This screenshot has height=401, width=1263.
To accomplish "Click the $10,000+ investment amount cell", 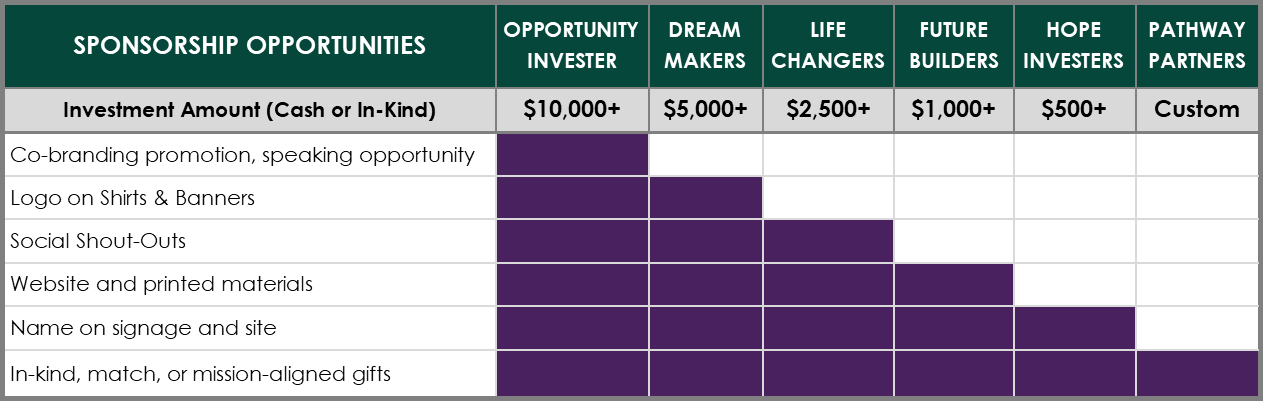I will click(x=572, y=110).
